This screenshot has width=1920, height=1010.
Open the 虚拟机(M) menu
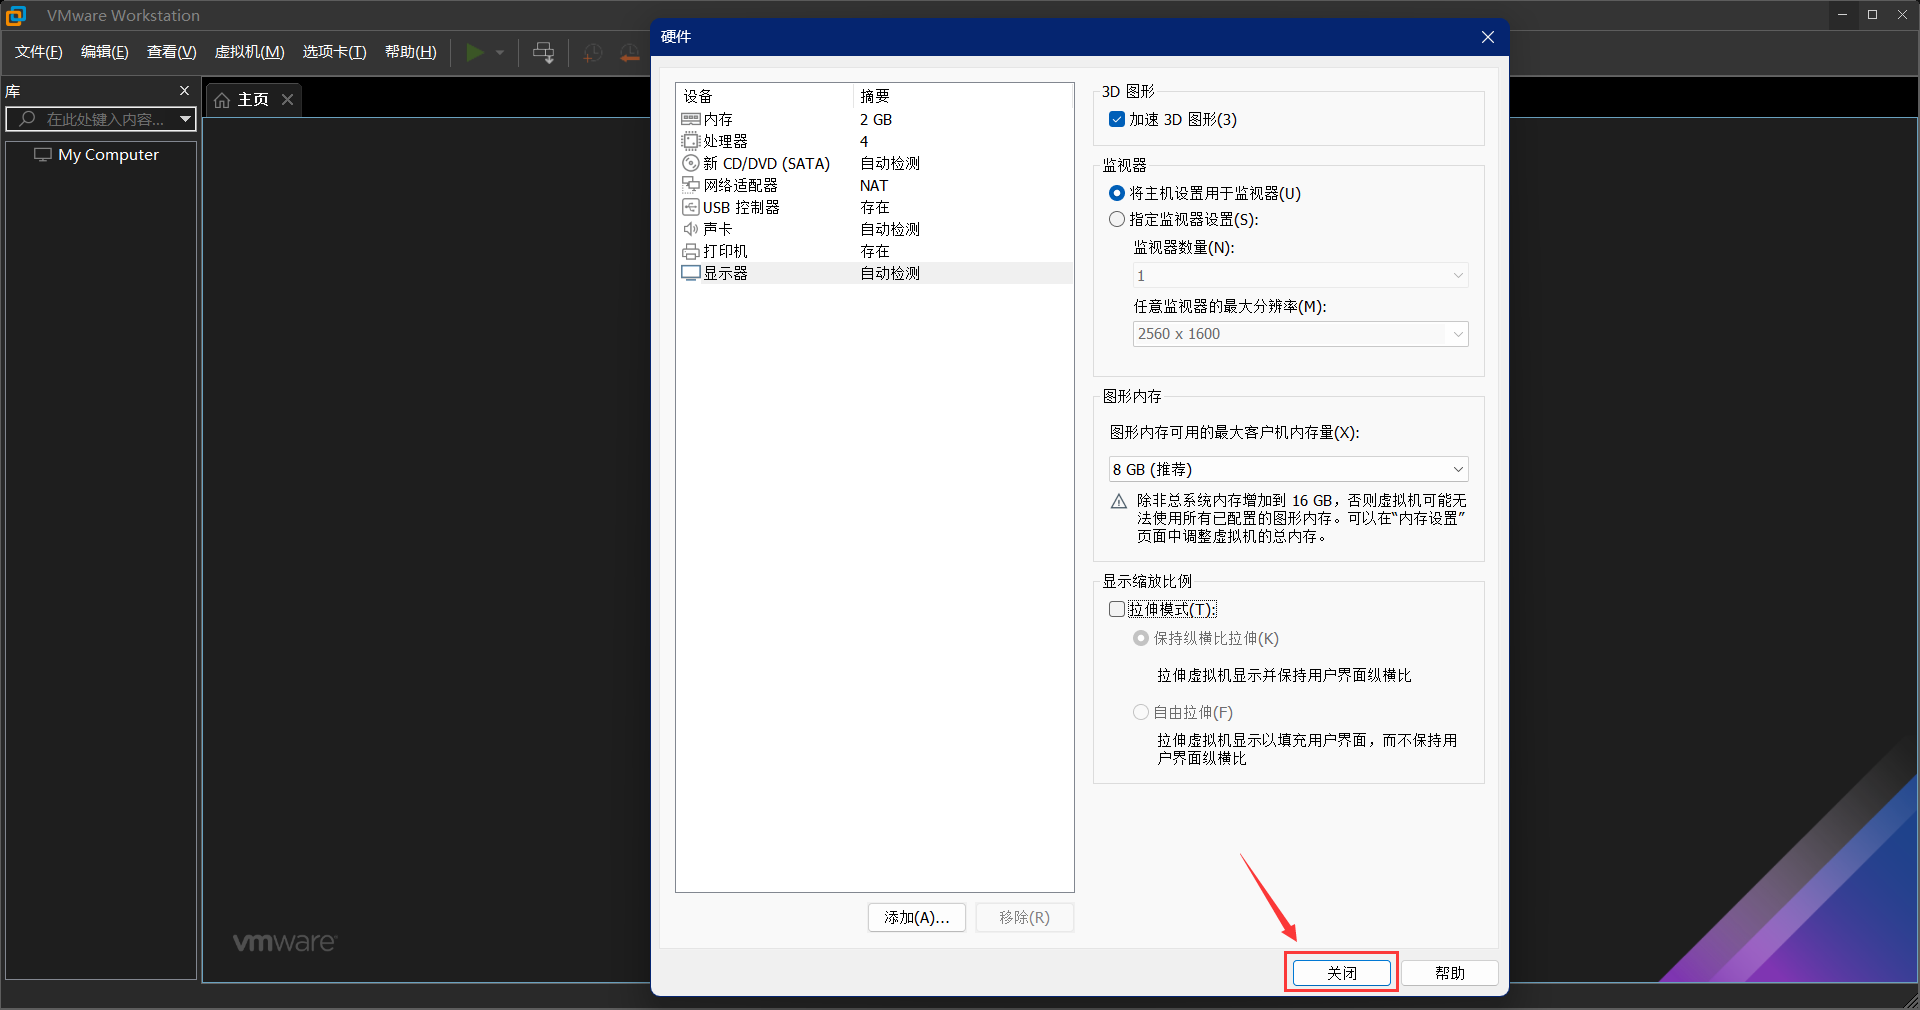click(250, 52)
